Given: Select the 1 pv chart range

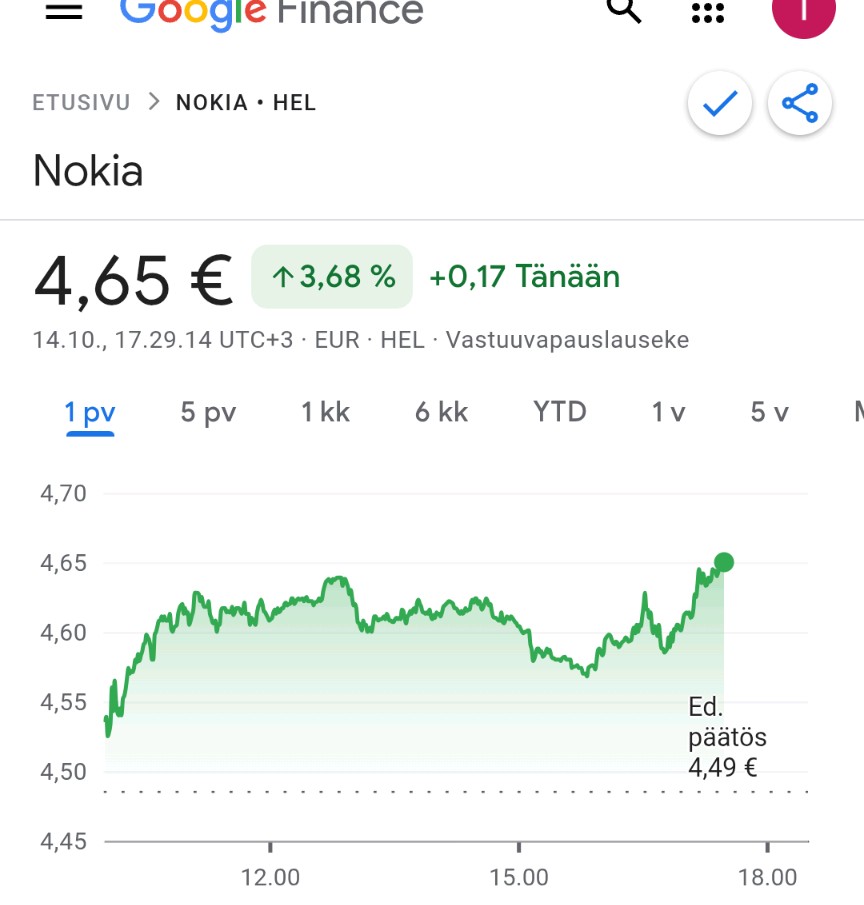Looking at the screenshot, I should coord(90,412).
